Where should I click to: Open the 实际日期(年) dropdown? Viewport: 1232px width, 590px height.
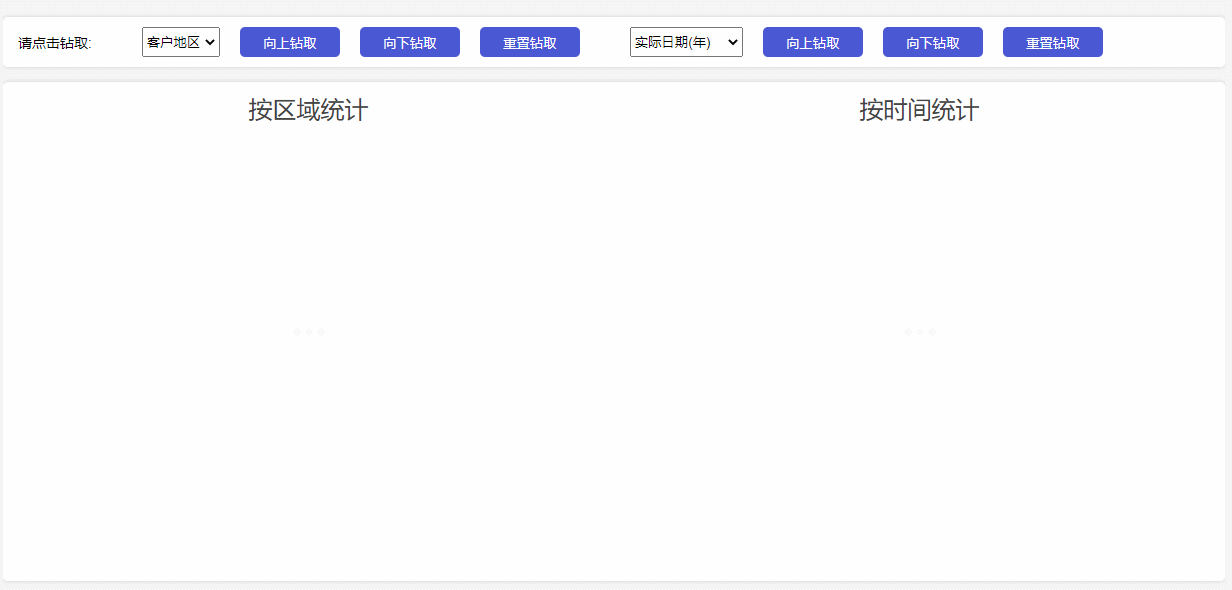pos(686,41)
